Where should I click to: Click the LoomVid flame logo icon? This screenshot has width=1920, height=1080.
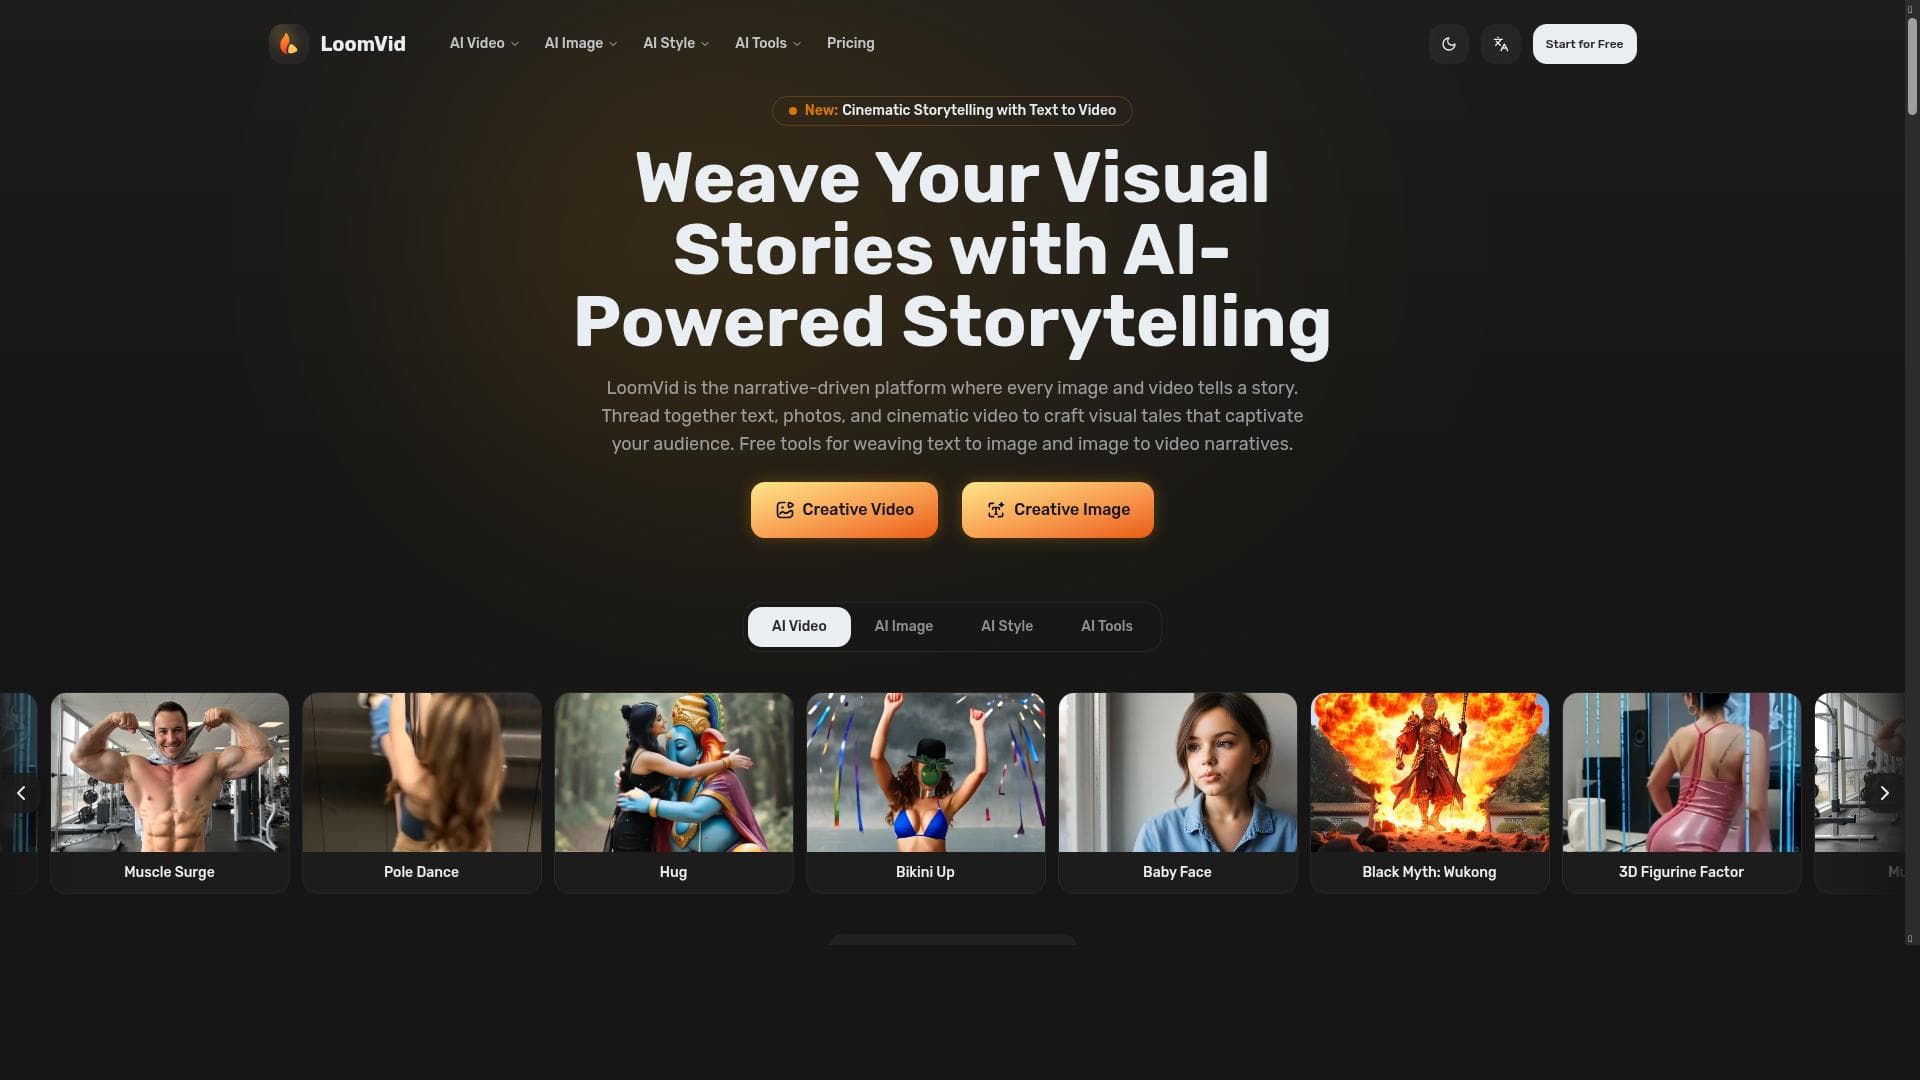tap(288, 44)
